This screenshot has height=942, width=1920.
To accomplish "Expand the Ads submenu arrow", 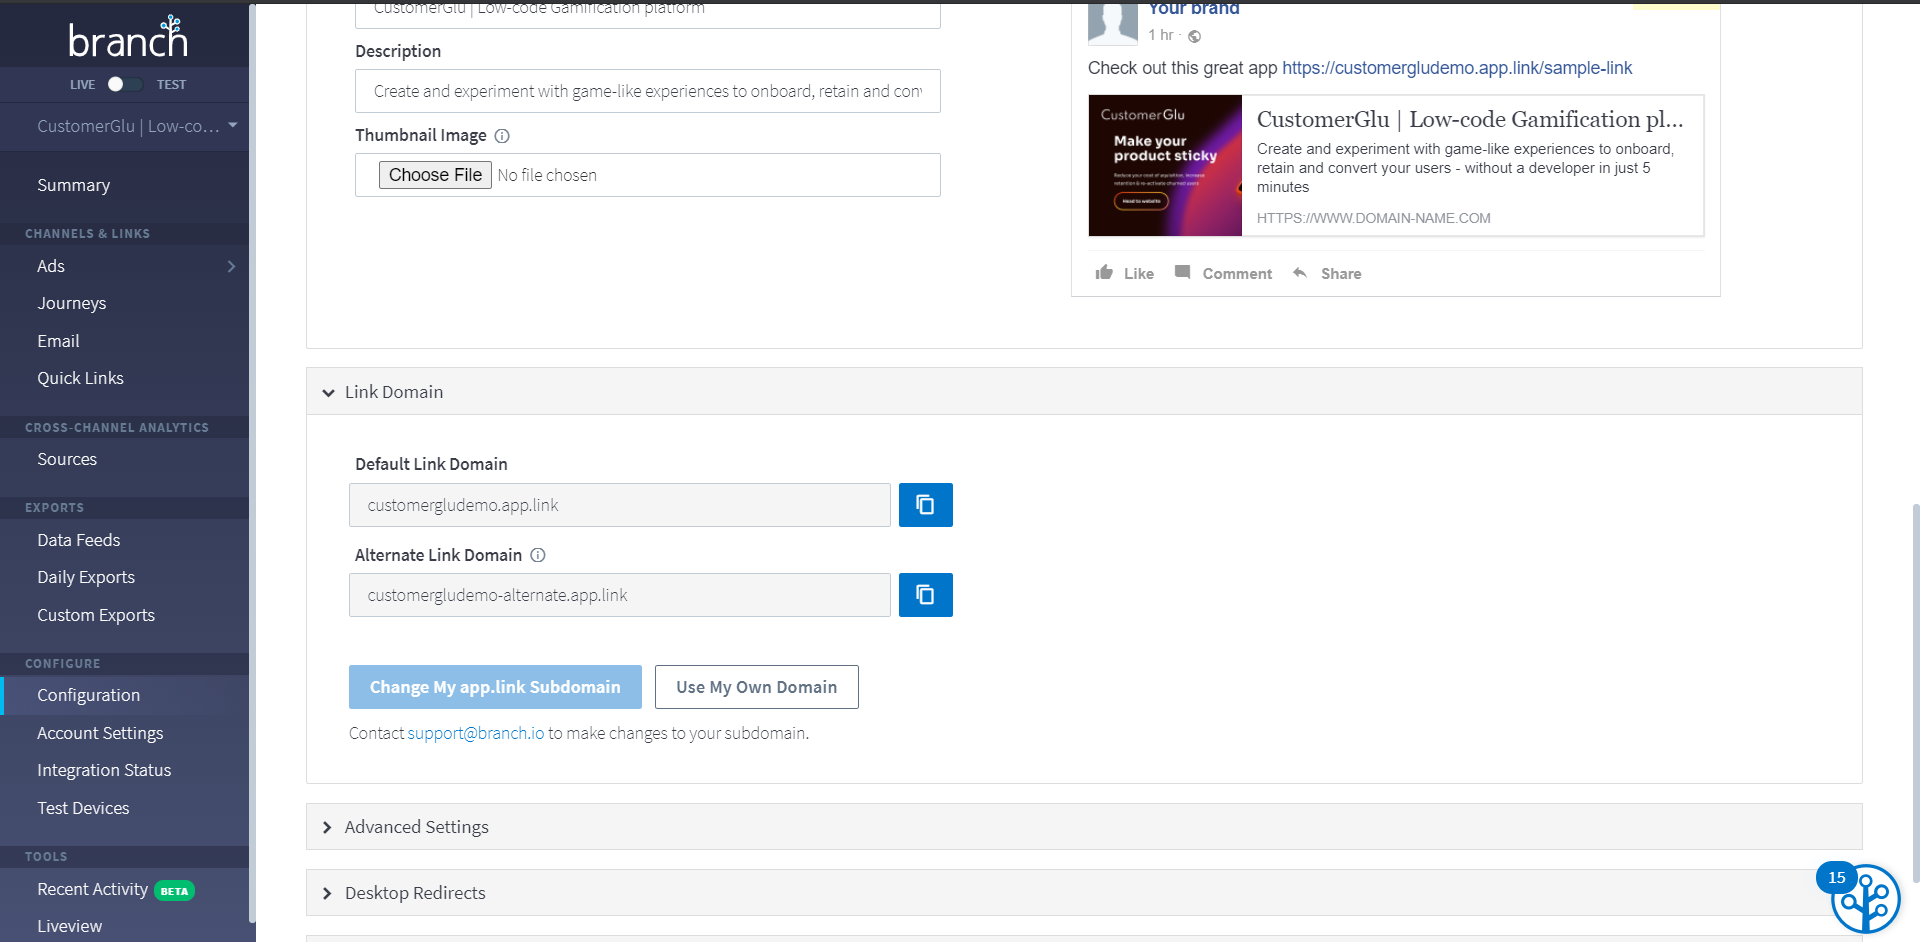I will [231, 267].
